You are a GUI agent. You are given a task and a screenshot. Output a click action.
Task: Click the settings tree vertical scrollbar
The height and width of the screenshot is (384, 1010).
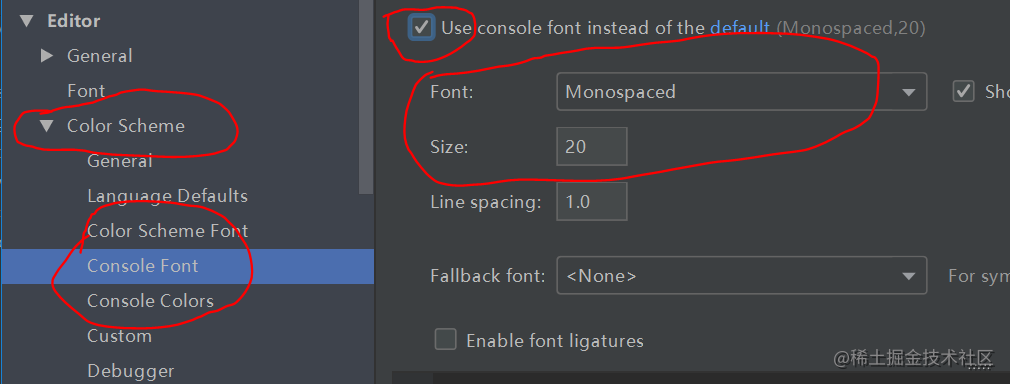click(366, 97)
